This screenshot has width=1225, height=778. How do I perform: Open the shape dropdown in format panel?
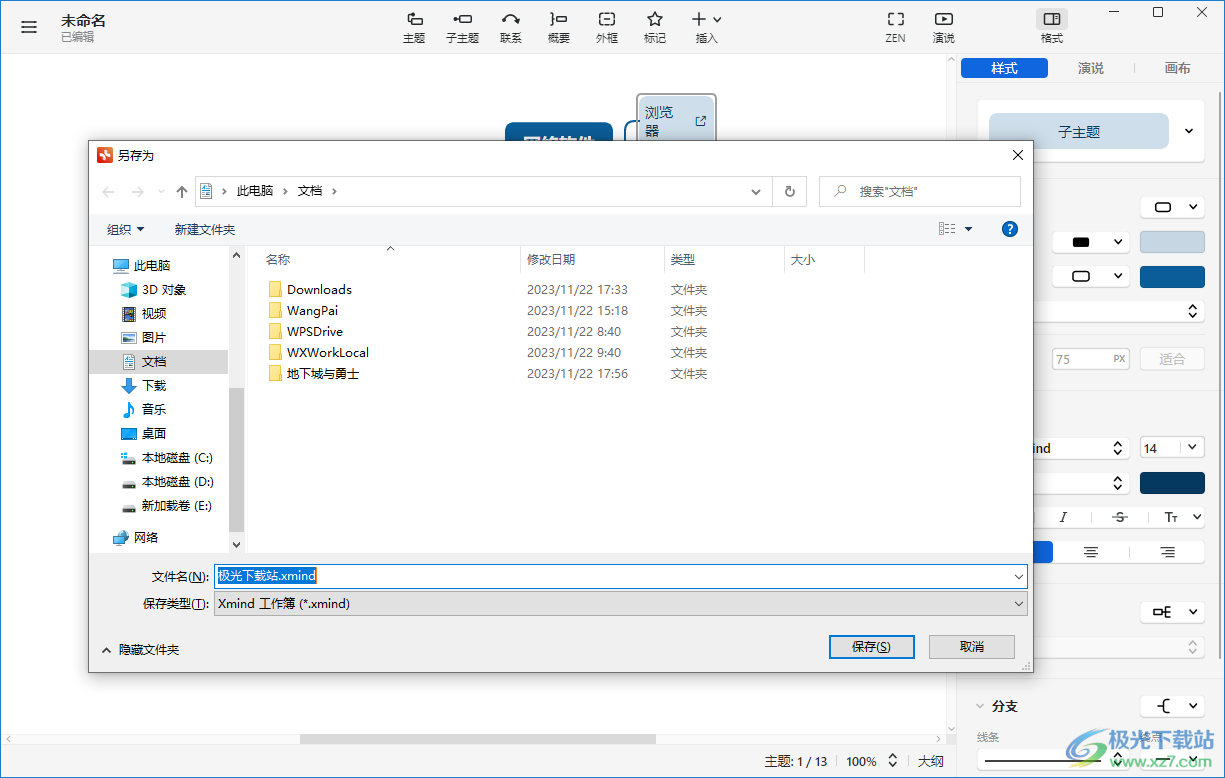1173,207
